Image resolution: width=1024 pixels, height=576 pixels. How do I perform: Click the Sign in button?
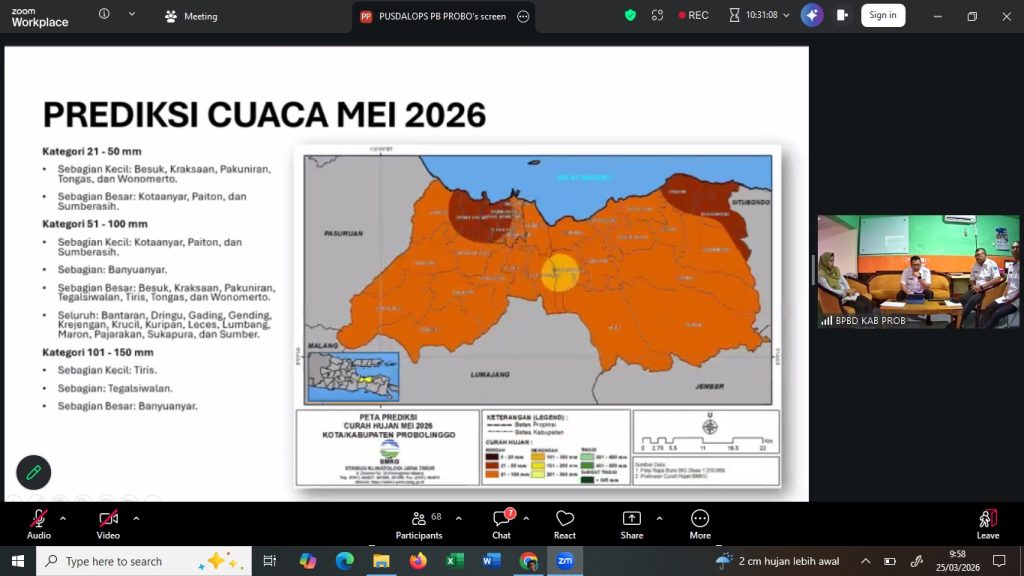(882, 15)
